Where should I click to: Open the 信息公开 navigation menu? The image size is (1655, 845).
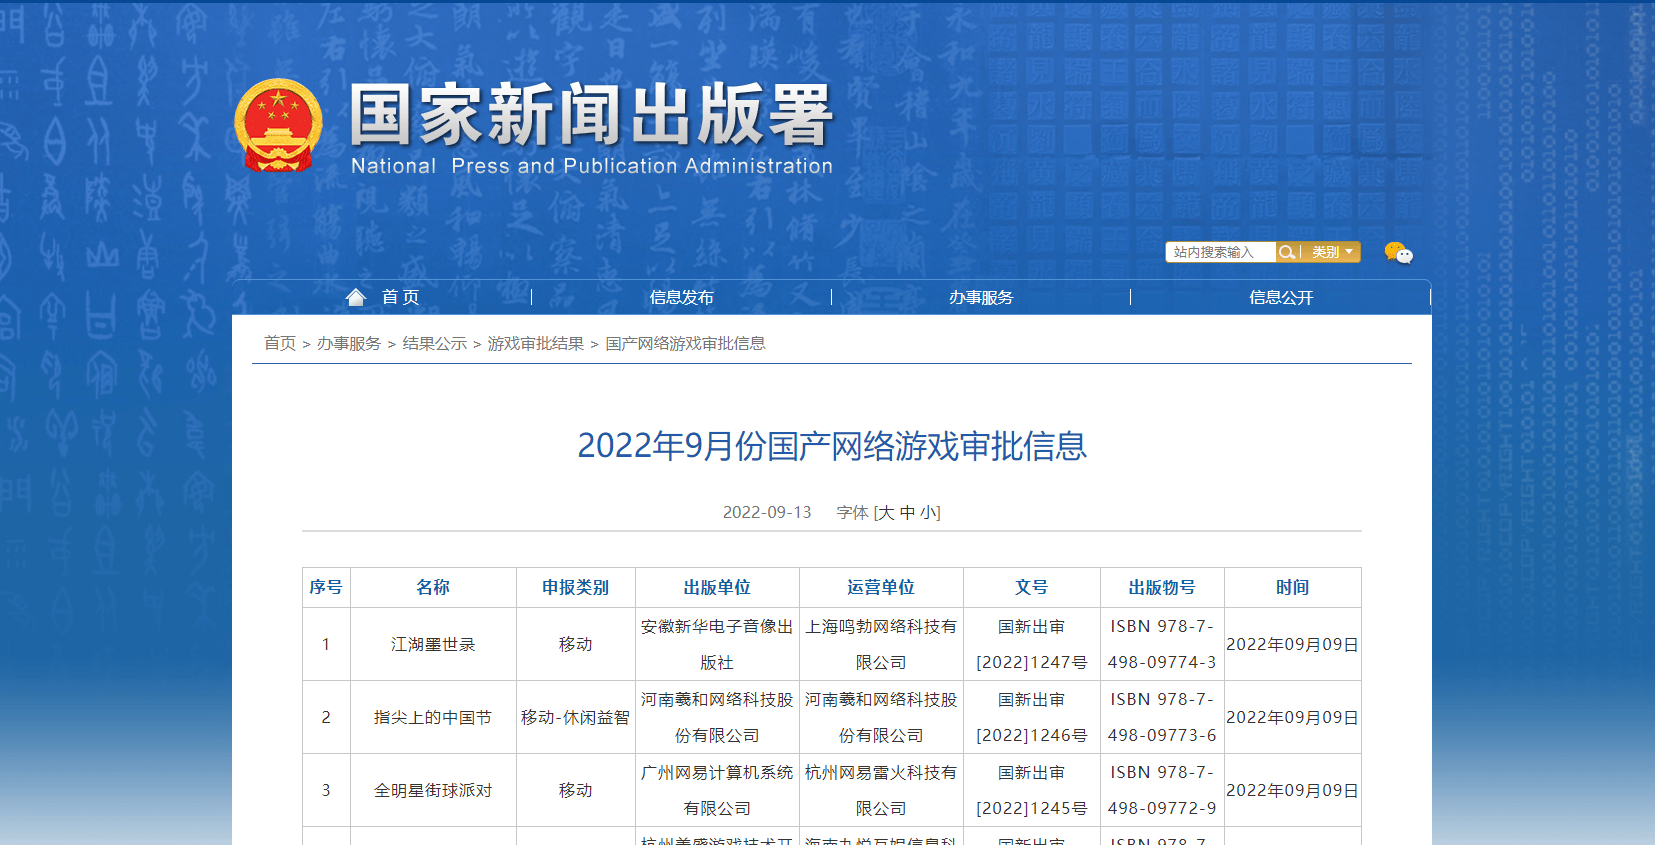pos(1281,297)
